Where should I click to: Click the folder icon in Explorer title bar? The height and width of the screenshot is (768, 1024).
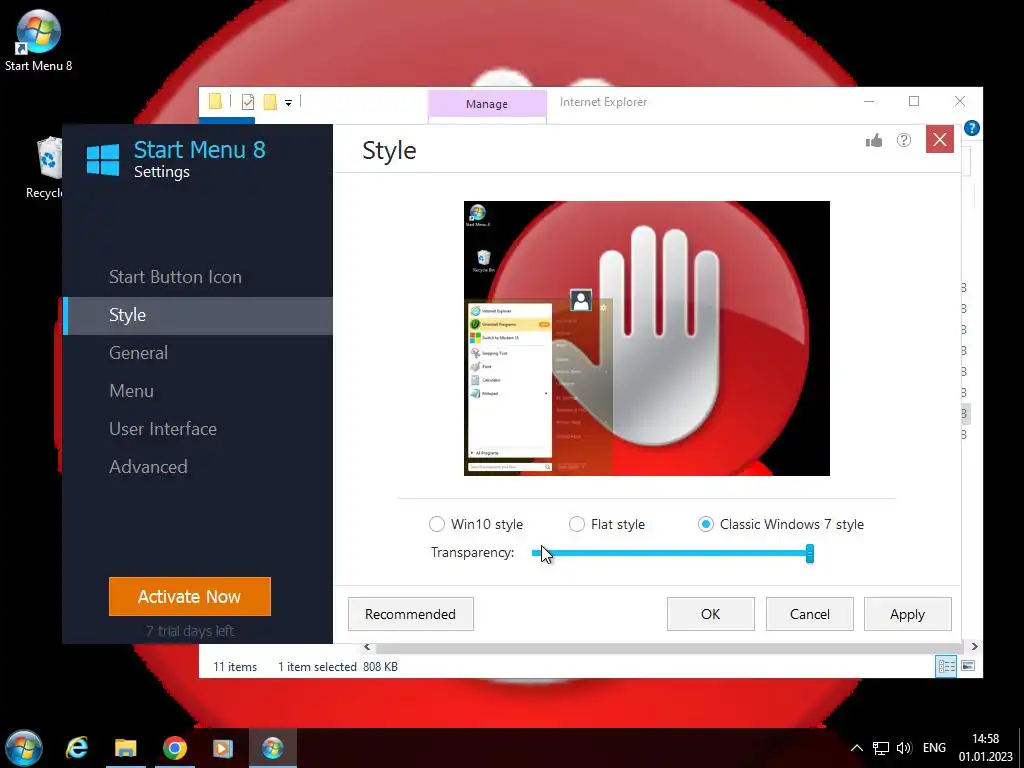(x=215, y=101)
